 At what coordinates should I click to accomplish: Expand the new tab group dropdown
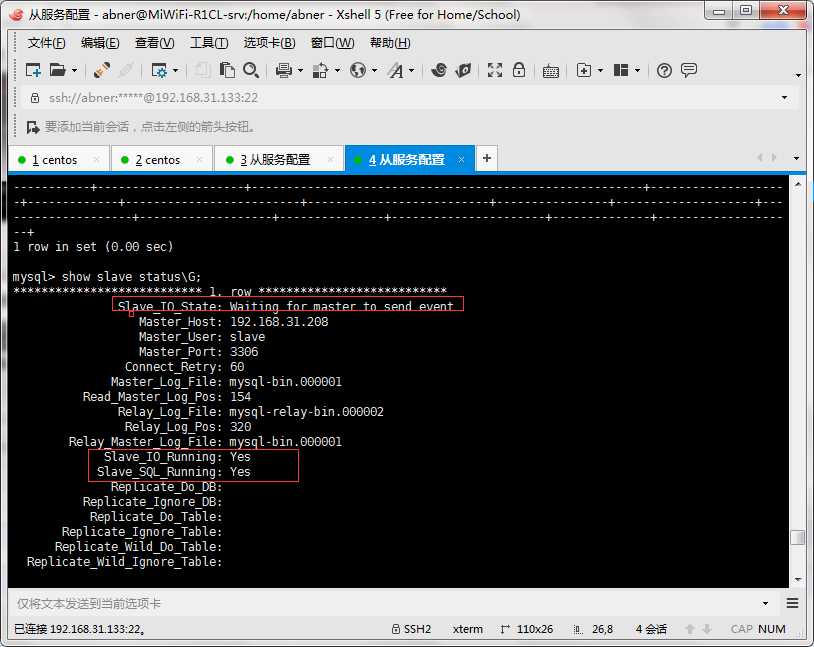point(600,70)
